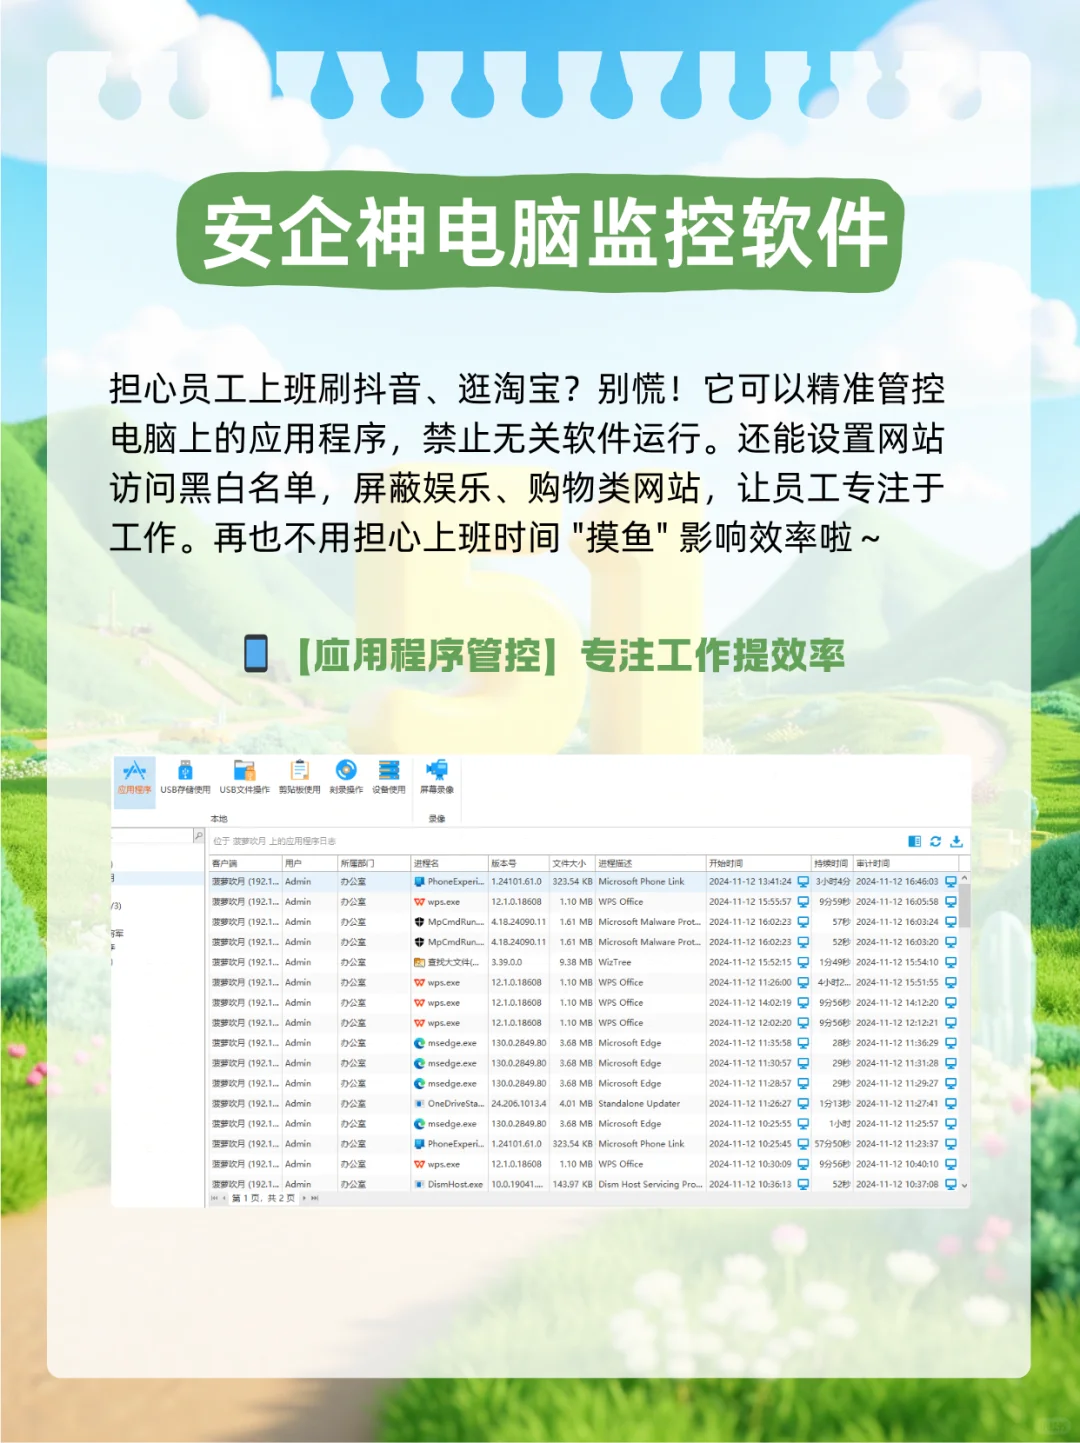Click the export download icon at top right
Viewport: 1080px width, 1443px height.
pyautogui.click(x=957, y=842)
